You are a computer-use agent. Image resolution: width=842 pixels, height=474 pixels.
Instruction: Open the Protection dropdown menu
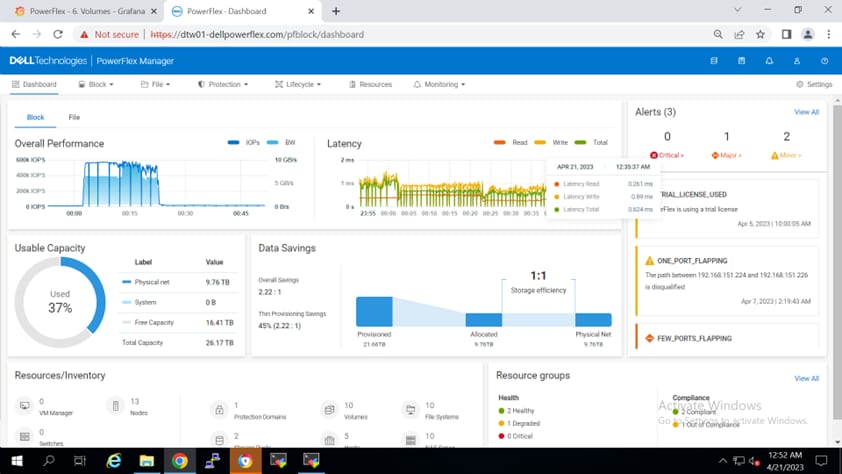click(x=223, y=84)
